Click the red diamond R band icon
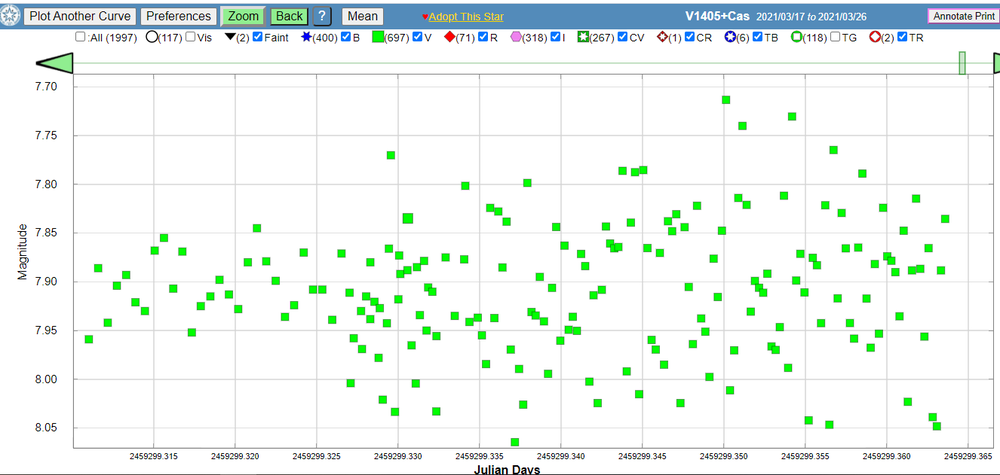 click(x=449, y=37)
